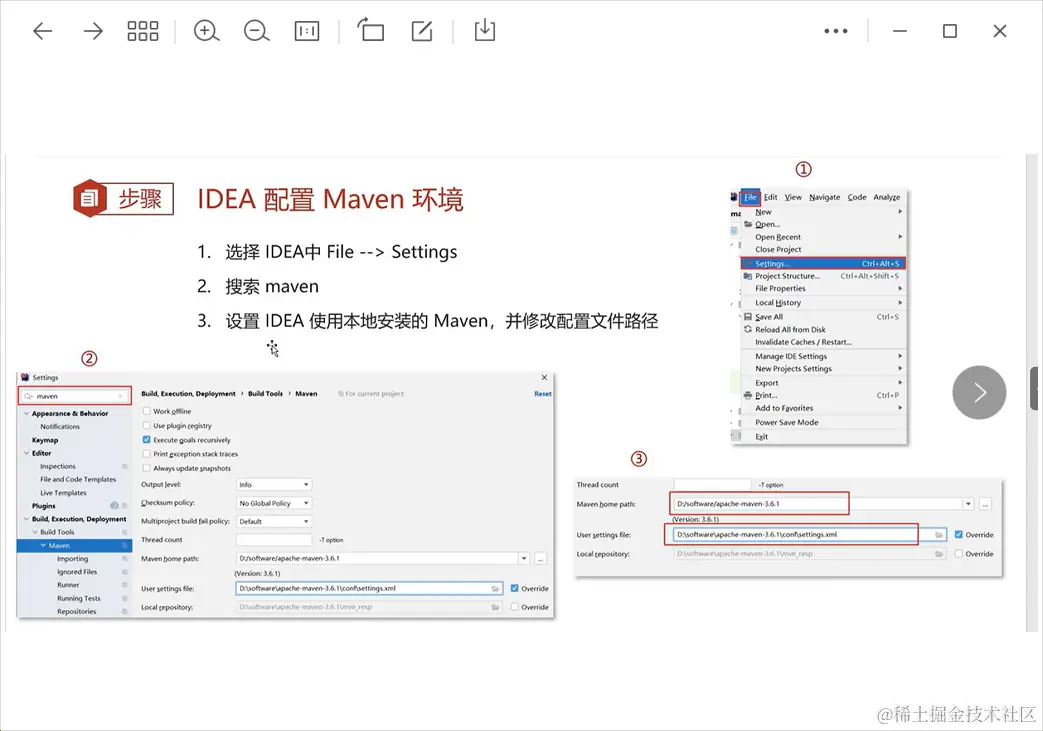Click the floppy icon beside Save All
The height and width of the screenshot is (731, 1043).
click(x=748, y=317)
